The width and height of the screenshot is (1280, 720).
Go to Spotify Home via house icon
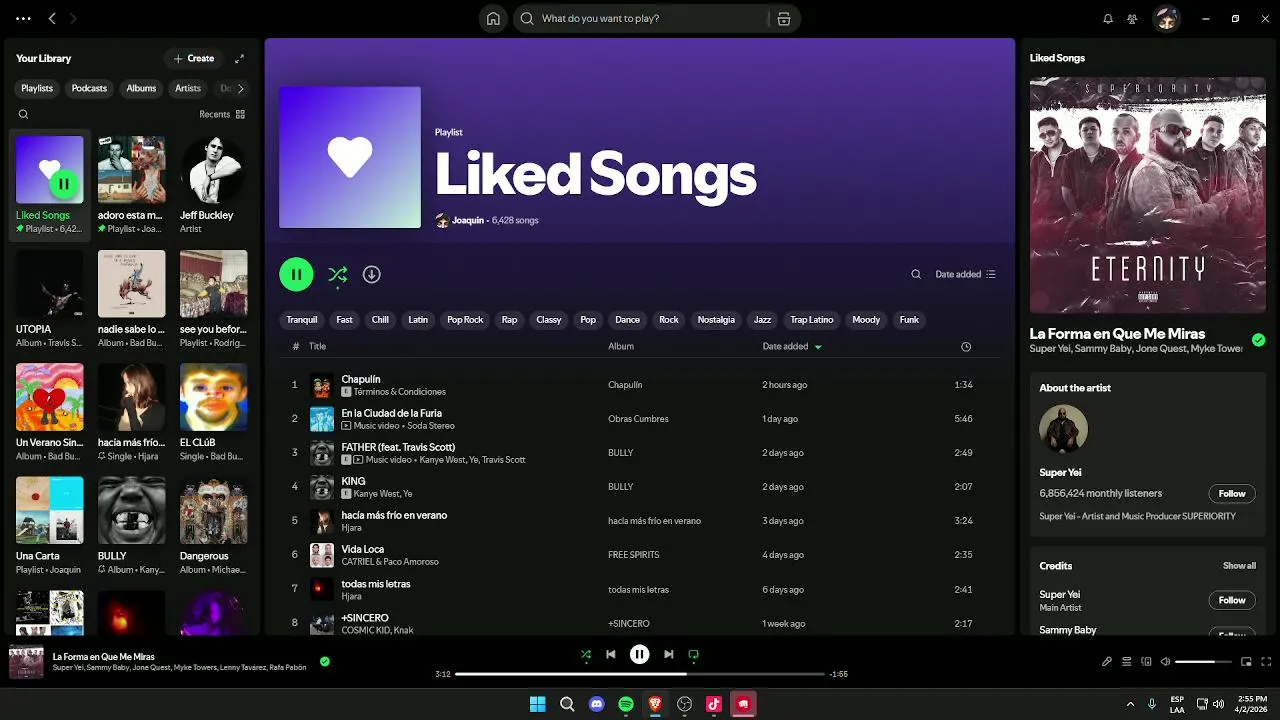[x=493, y=18]
